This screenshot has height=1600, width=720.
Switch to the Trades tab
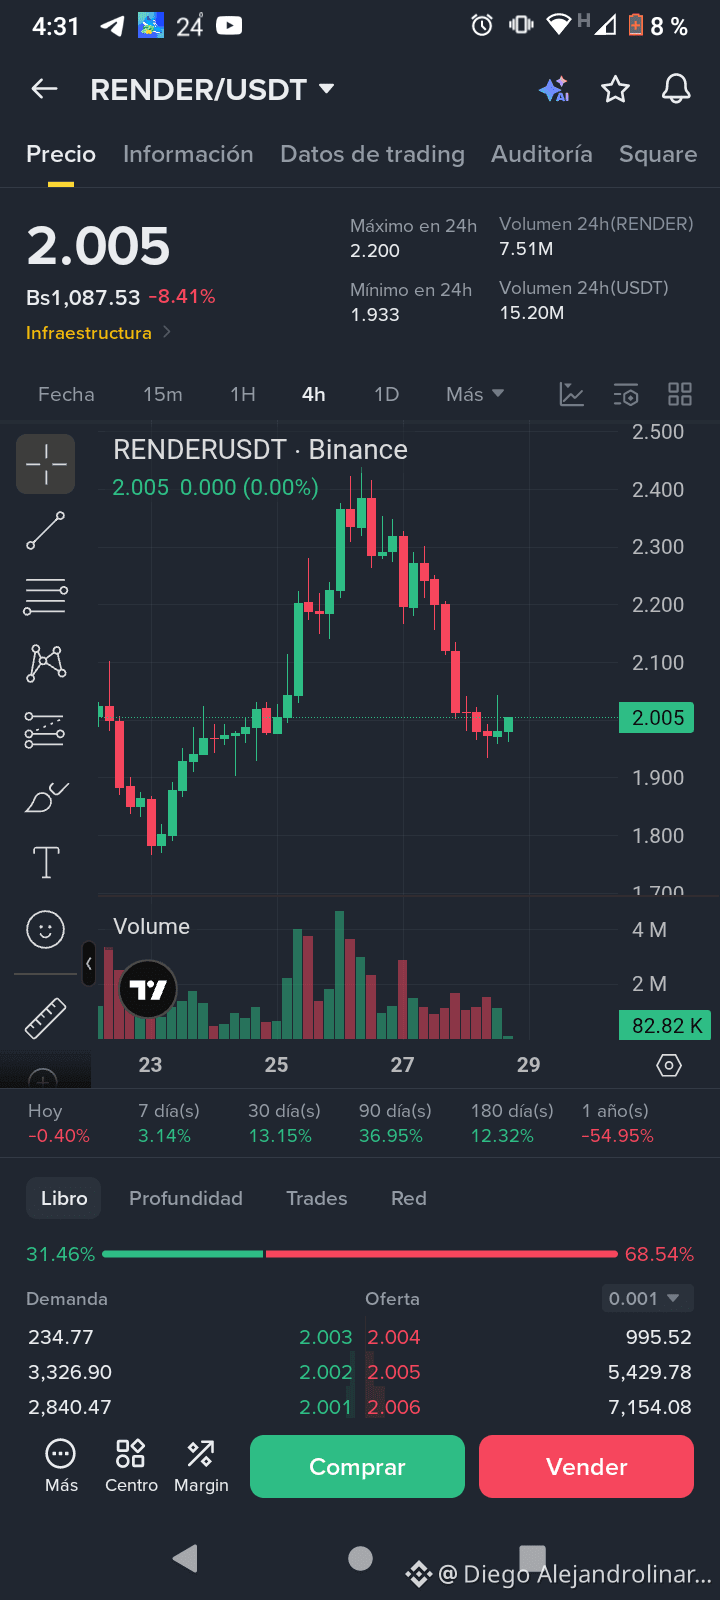click(x=317, y=1198)
